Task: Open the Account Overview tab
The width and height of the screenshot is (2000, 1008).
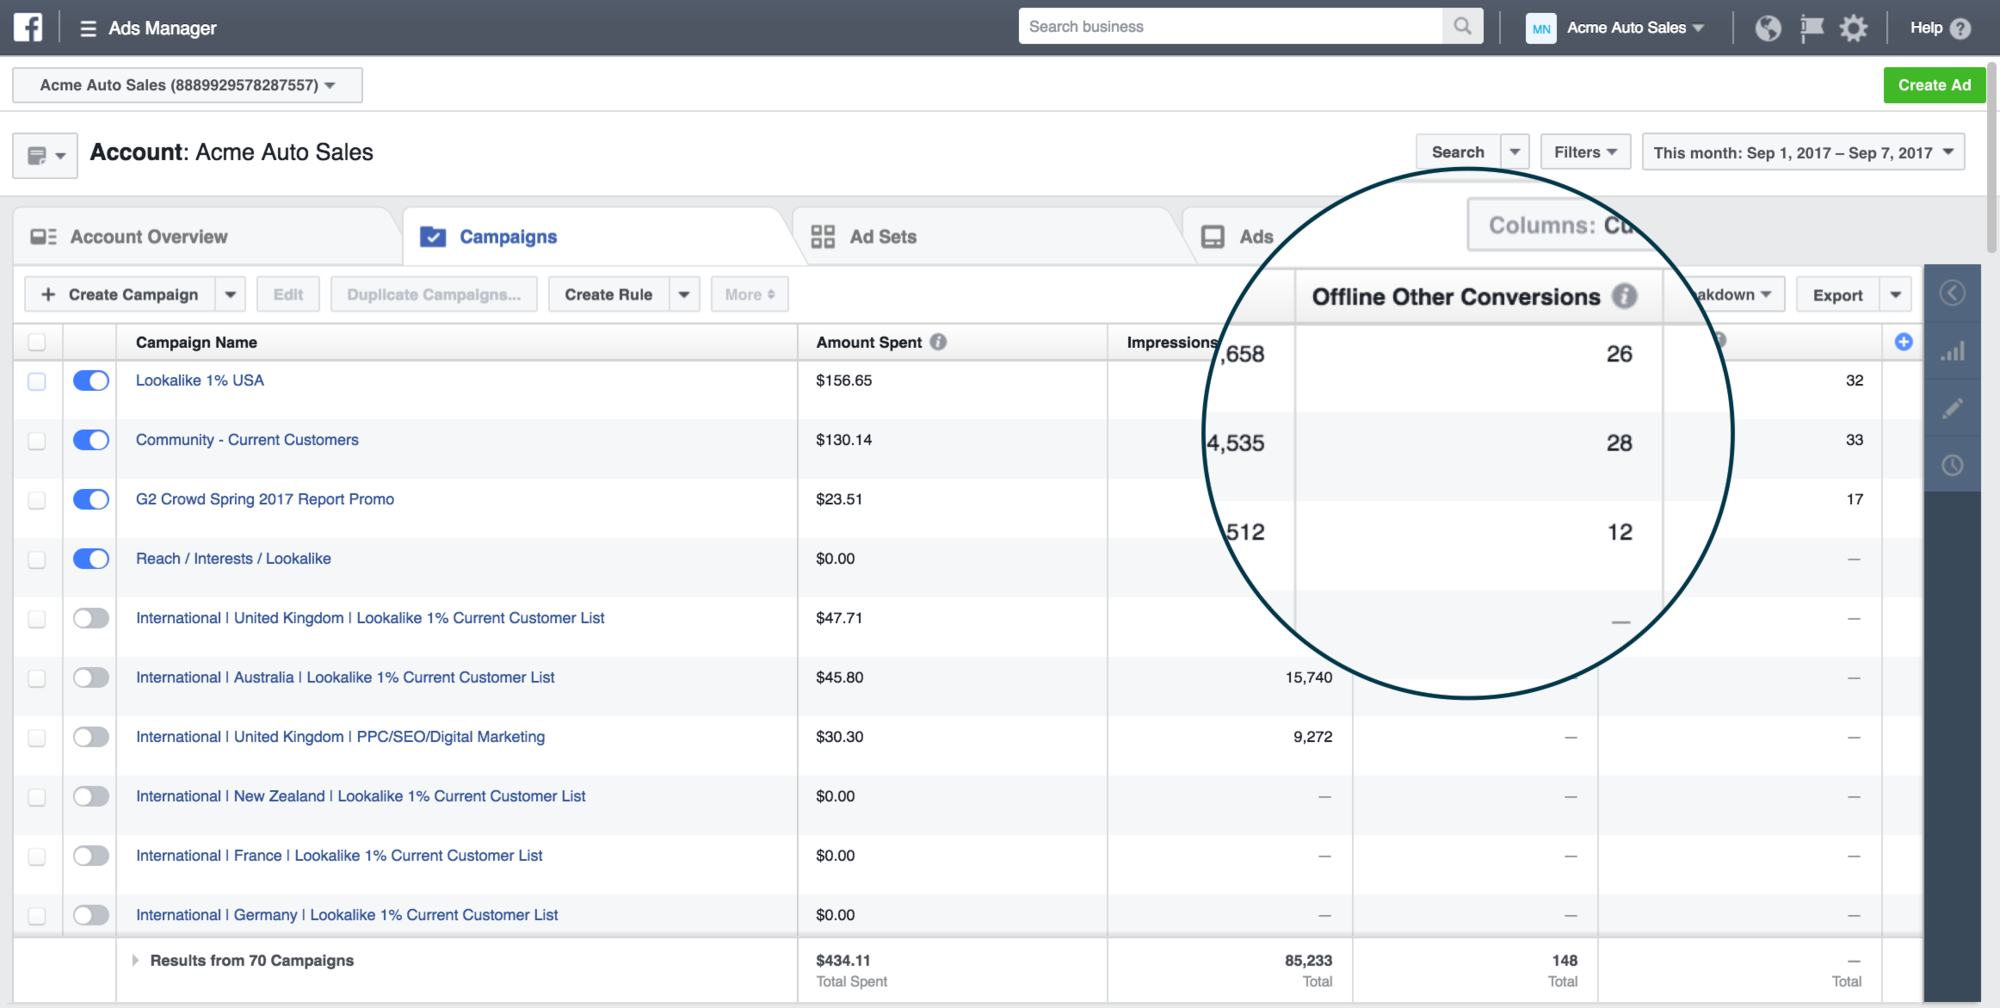Action: coord(148,236)
